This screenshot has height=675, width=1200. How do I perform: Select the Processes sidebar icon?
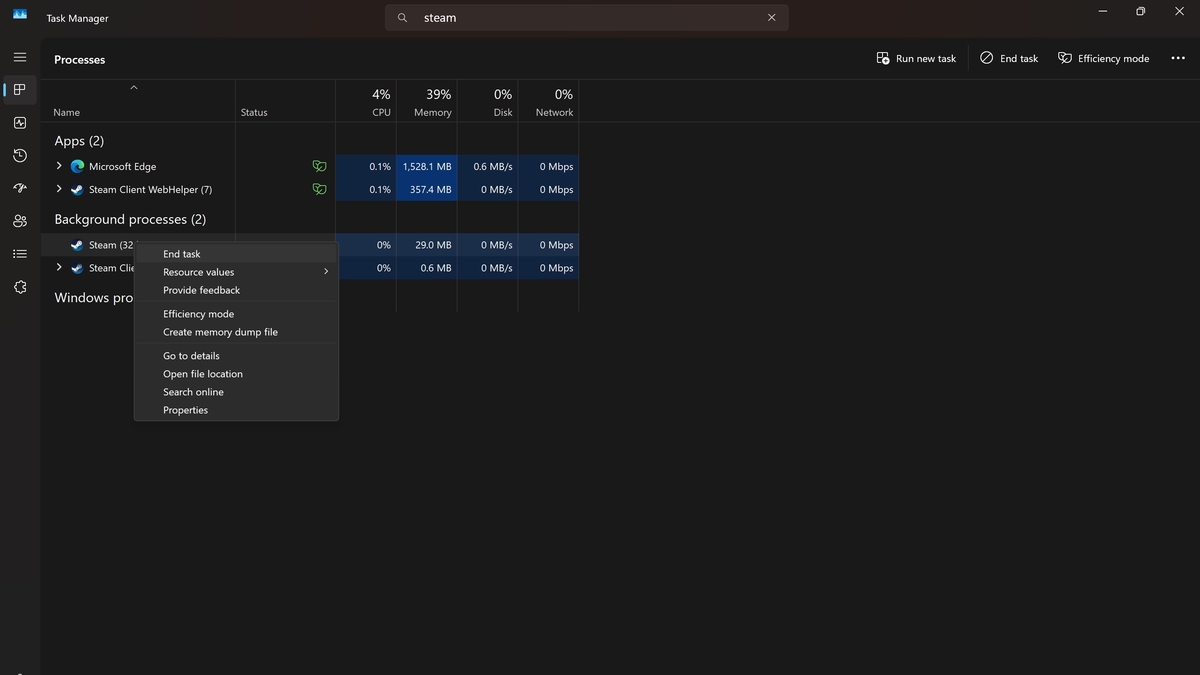[x=20, y=90]
